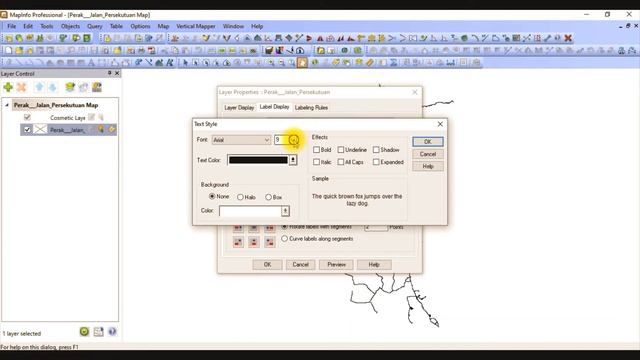
Task: Click the help question icon in Layer Control
Action: [112, 331]
